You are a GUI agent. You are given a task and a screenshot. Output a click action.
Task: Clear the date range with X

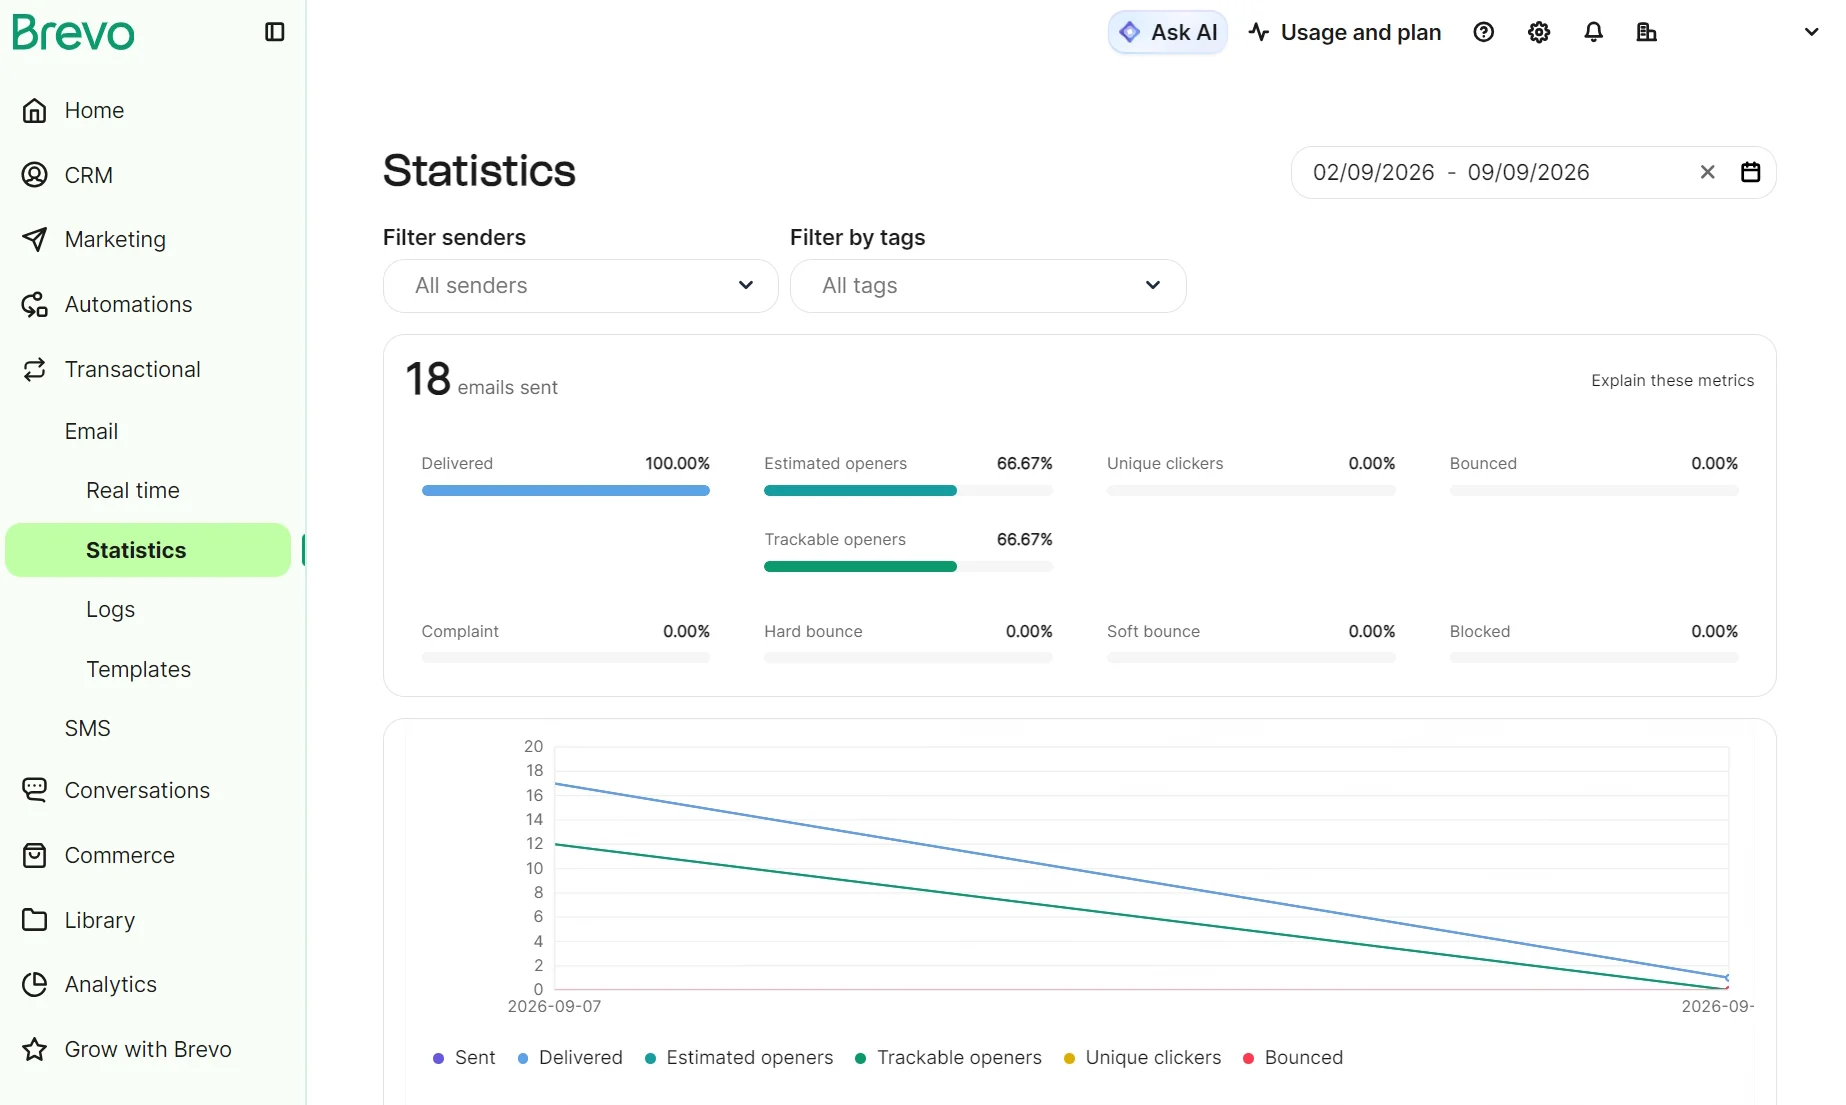pyautogui.click(x=1708, y=172)
